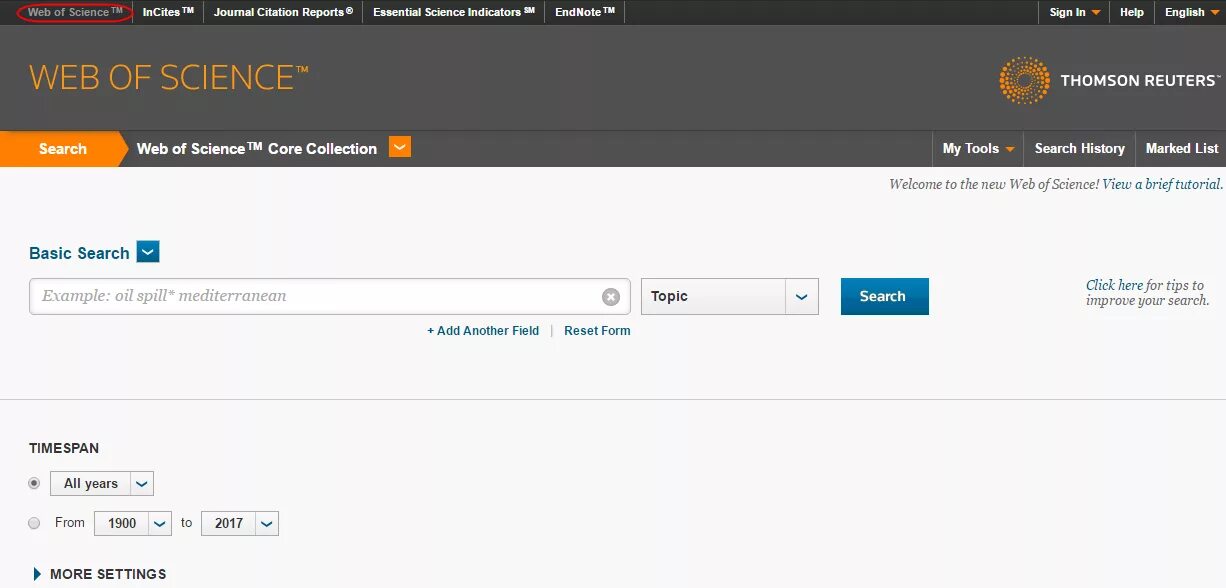Open the Basic Search type dropdown arrow
The image size is (1226, 588).
point(148,252)
